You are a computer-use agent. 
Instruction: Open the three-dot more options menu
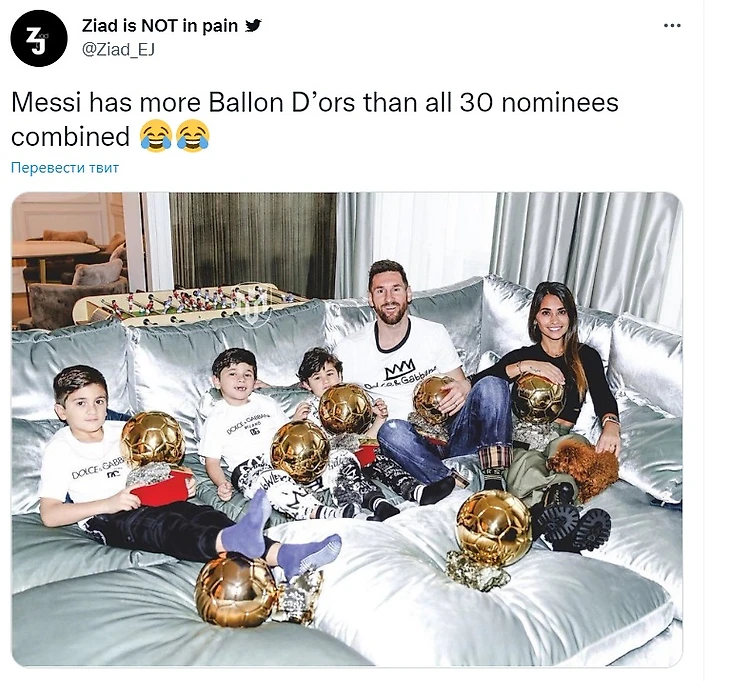672,26
